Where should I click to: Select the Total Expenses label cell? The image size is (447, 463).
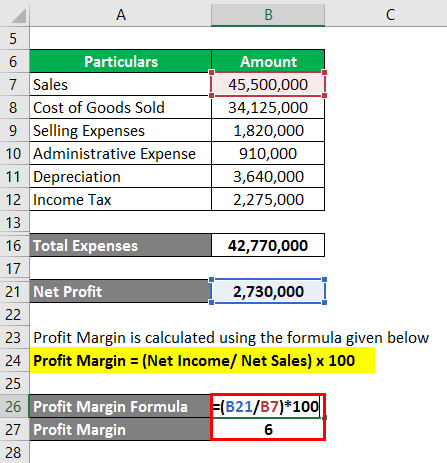pyautogui.click(x=120, y=245)
